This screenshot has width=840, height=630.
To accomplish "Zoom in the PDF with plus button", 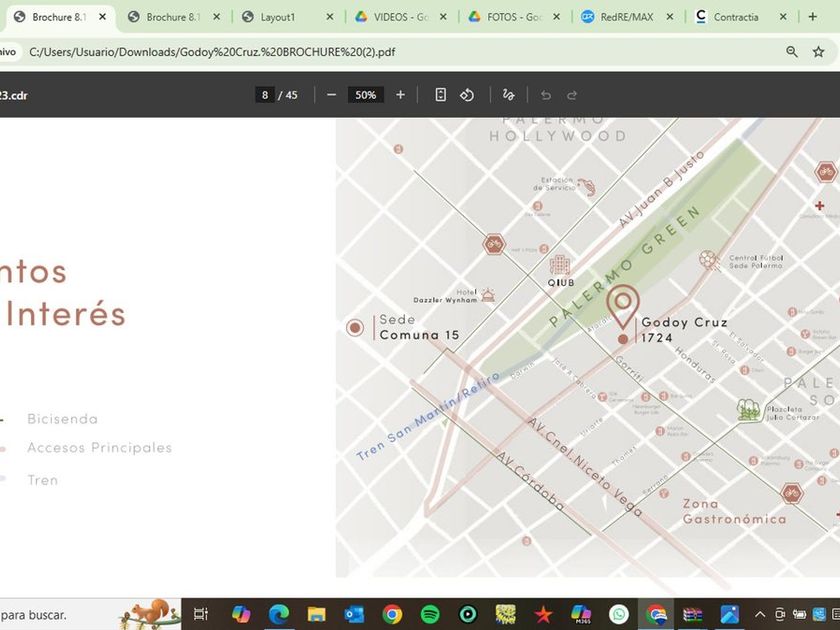I will pos(400,95).
